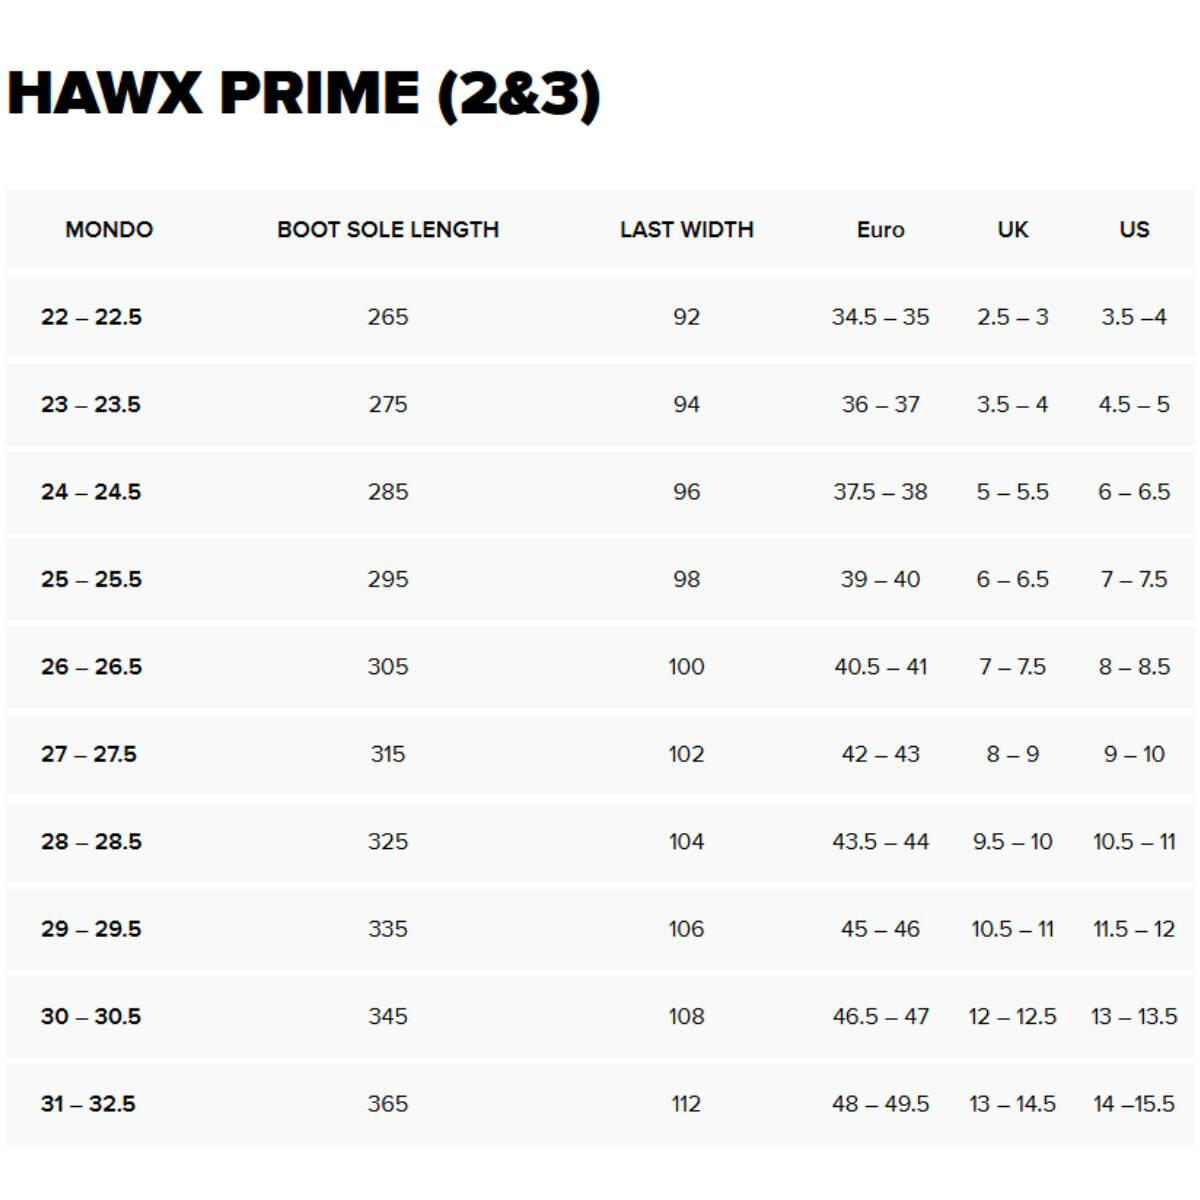
Task: Click the 14 –15.5 US size cell
Action: [x=1134, y=1104]
